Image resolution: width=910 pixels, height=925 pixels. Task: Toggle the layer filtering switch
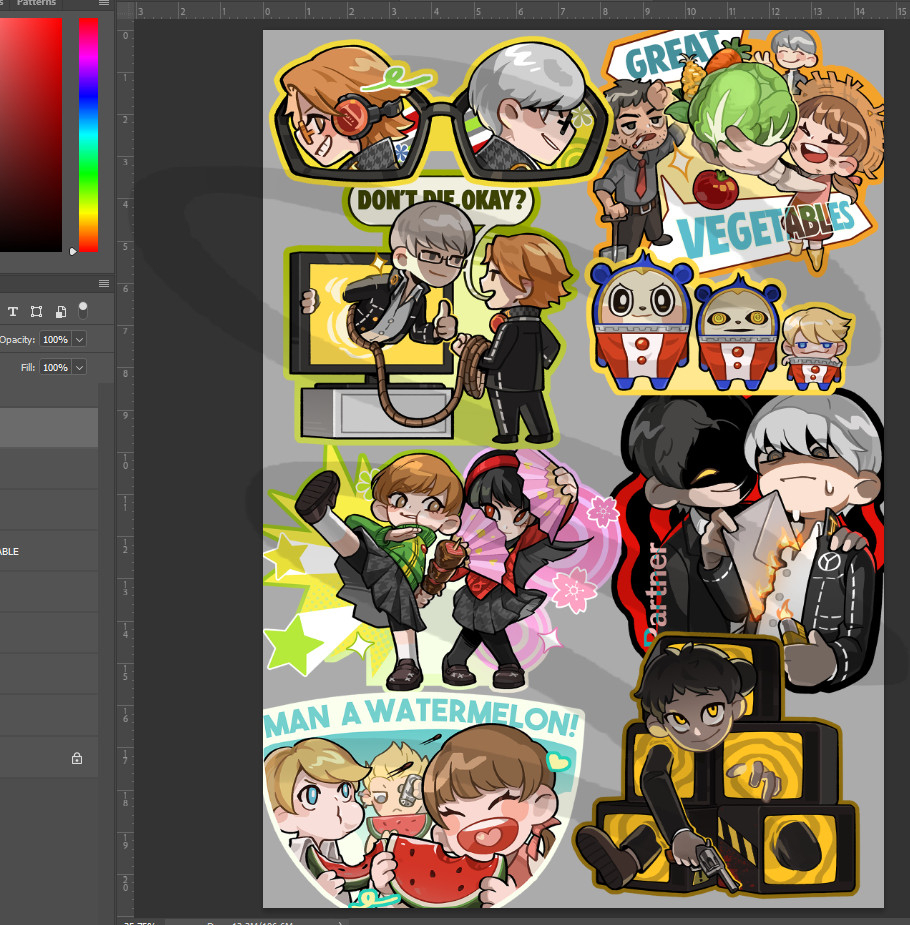pyautogui.click(x=83, y=309)
